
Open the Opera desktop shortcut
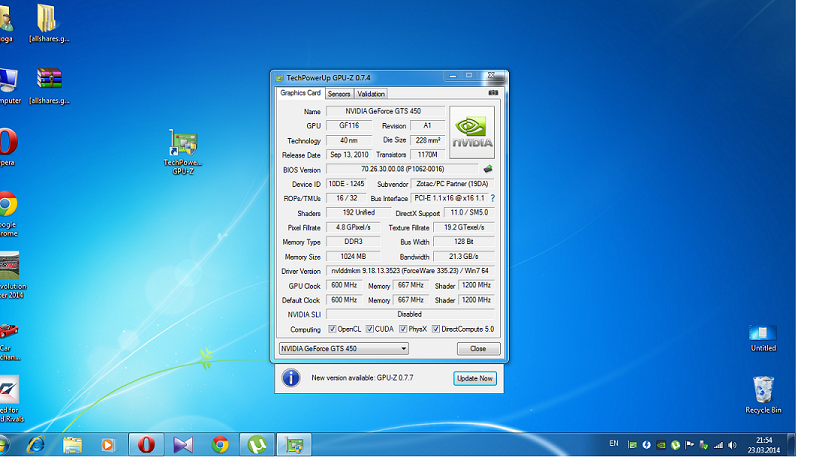[8, 147]
